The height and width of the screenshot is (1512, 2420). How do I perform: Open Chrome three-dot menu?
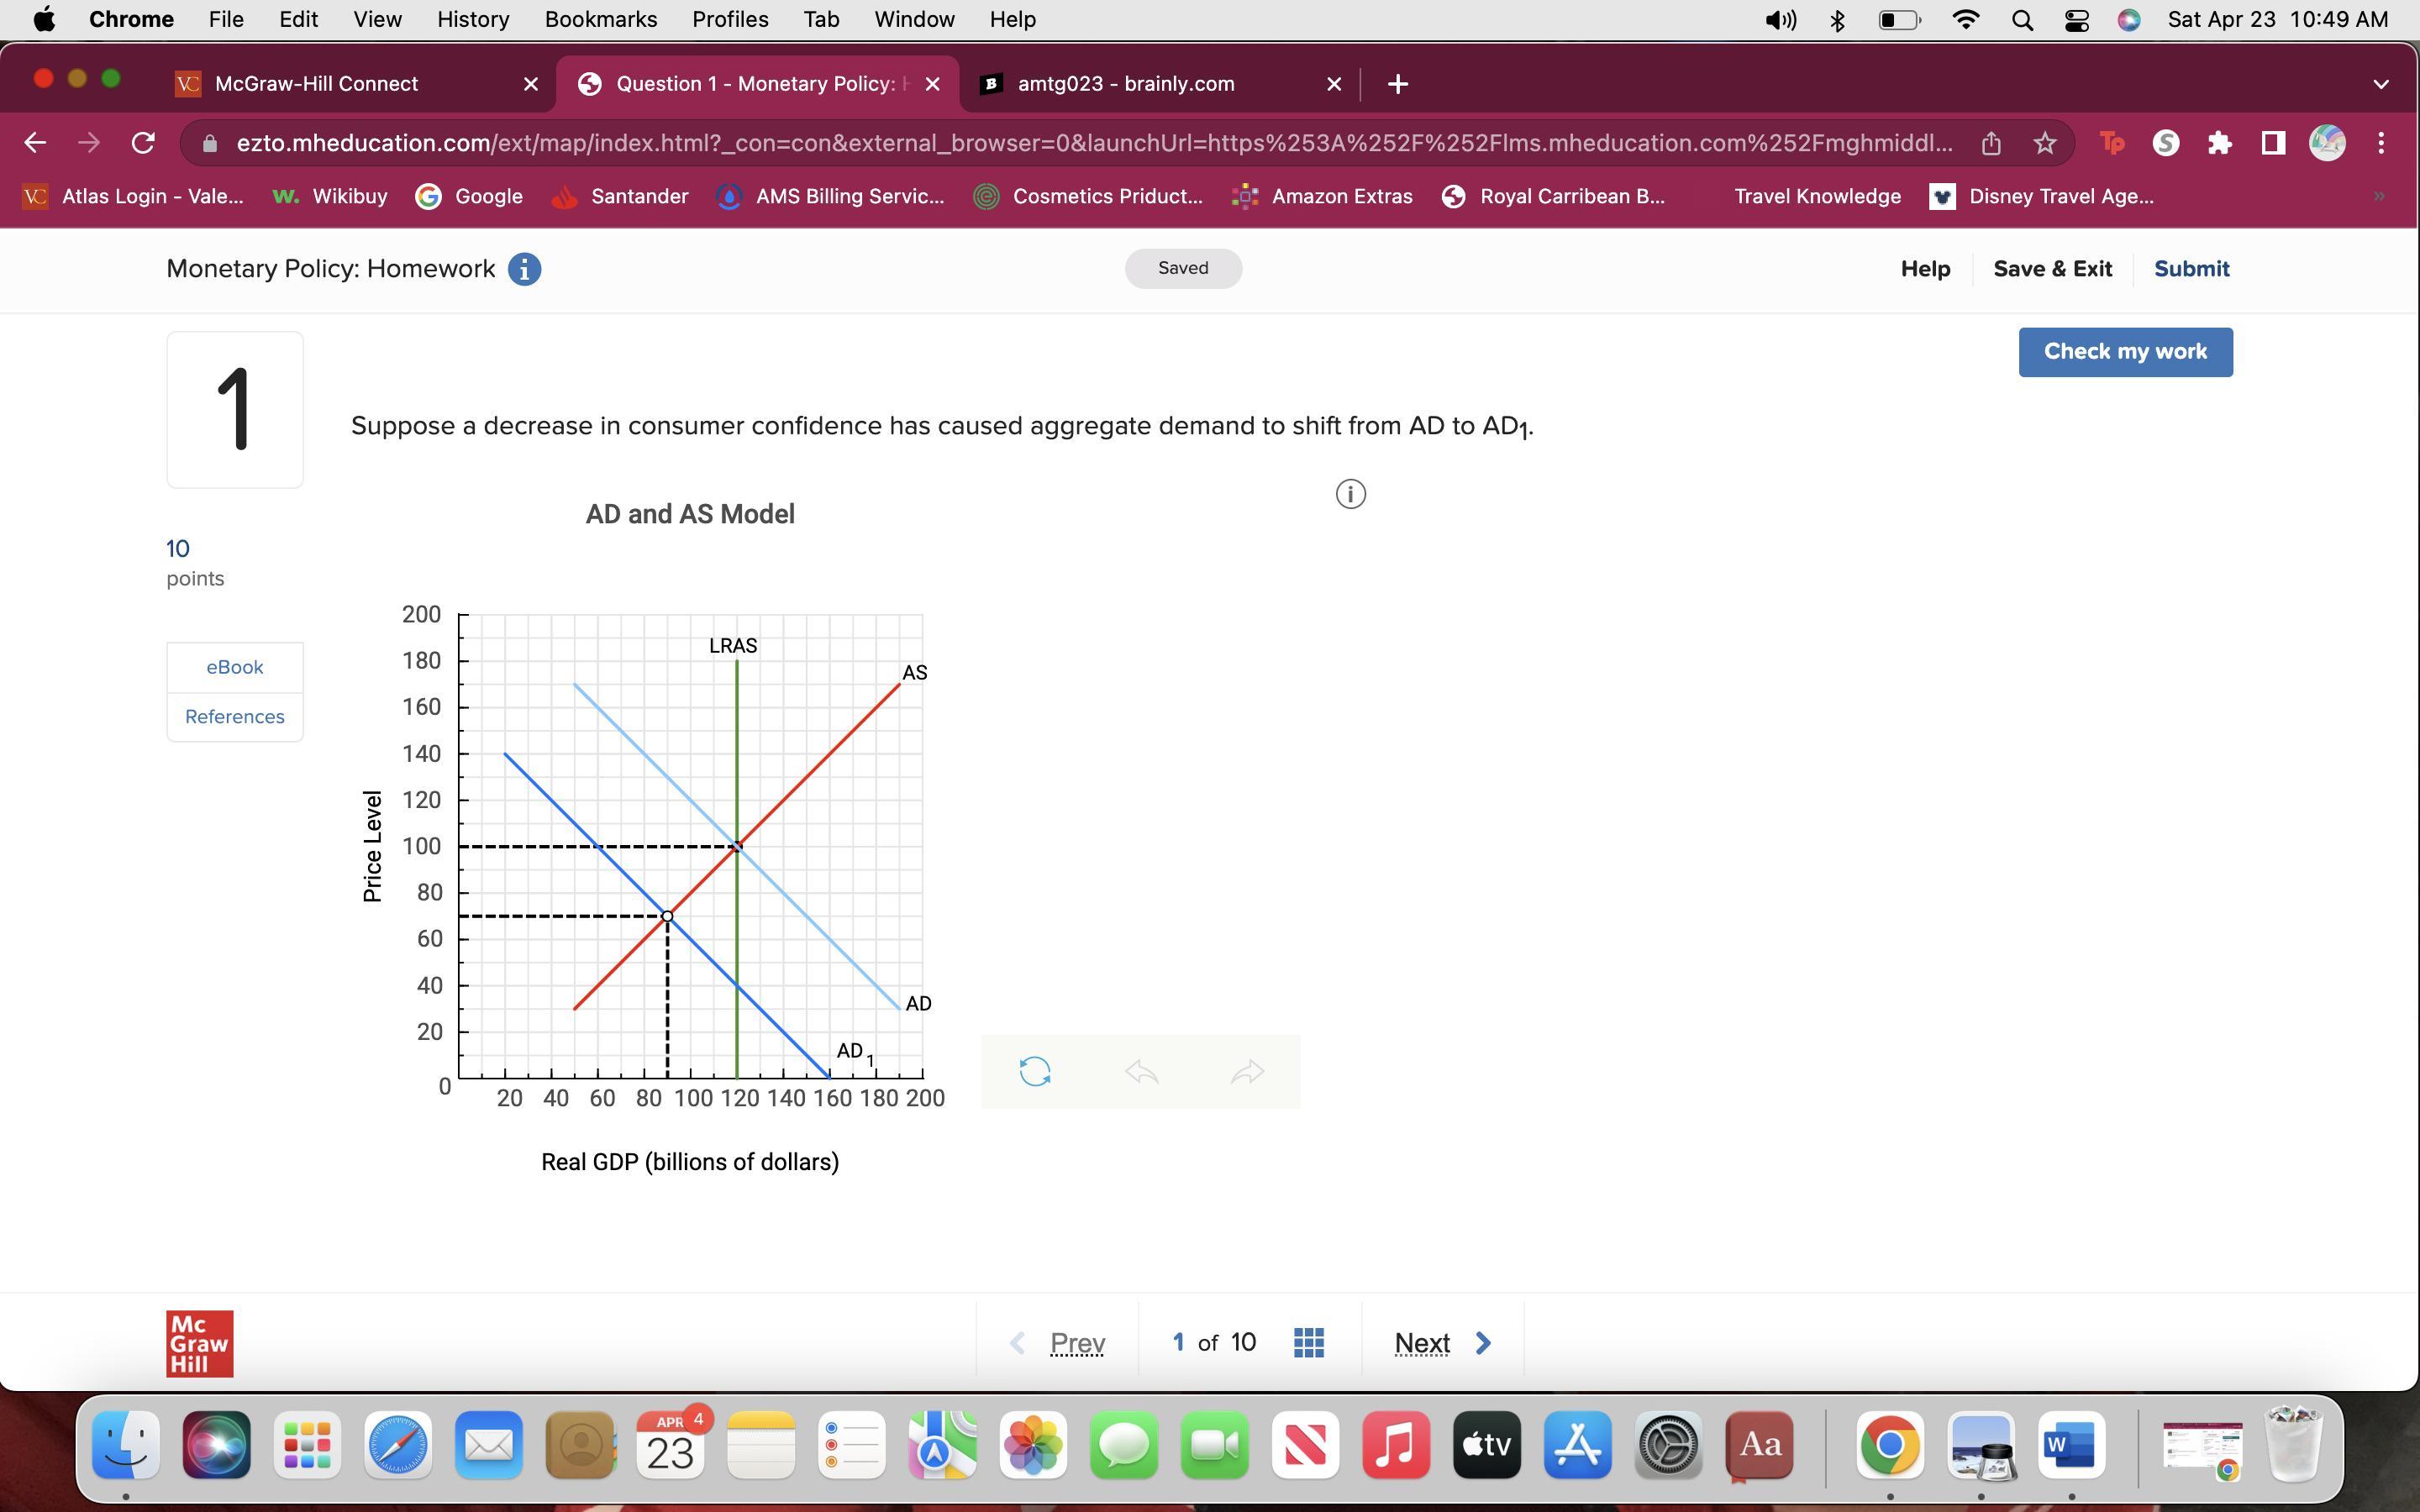(2381, 143)
